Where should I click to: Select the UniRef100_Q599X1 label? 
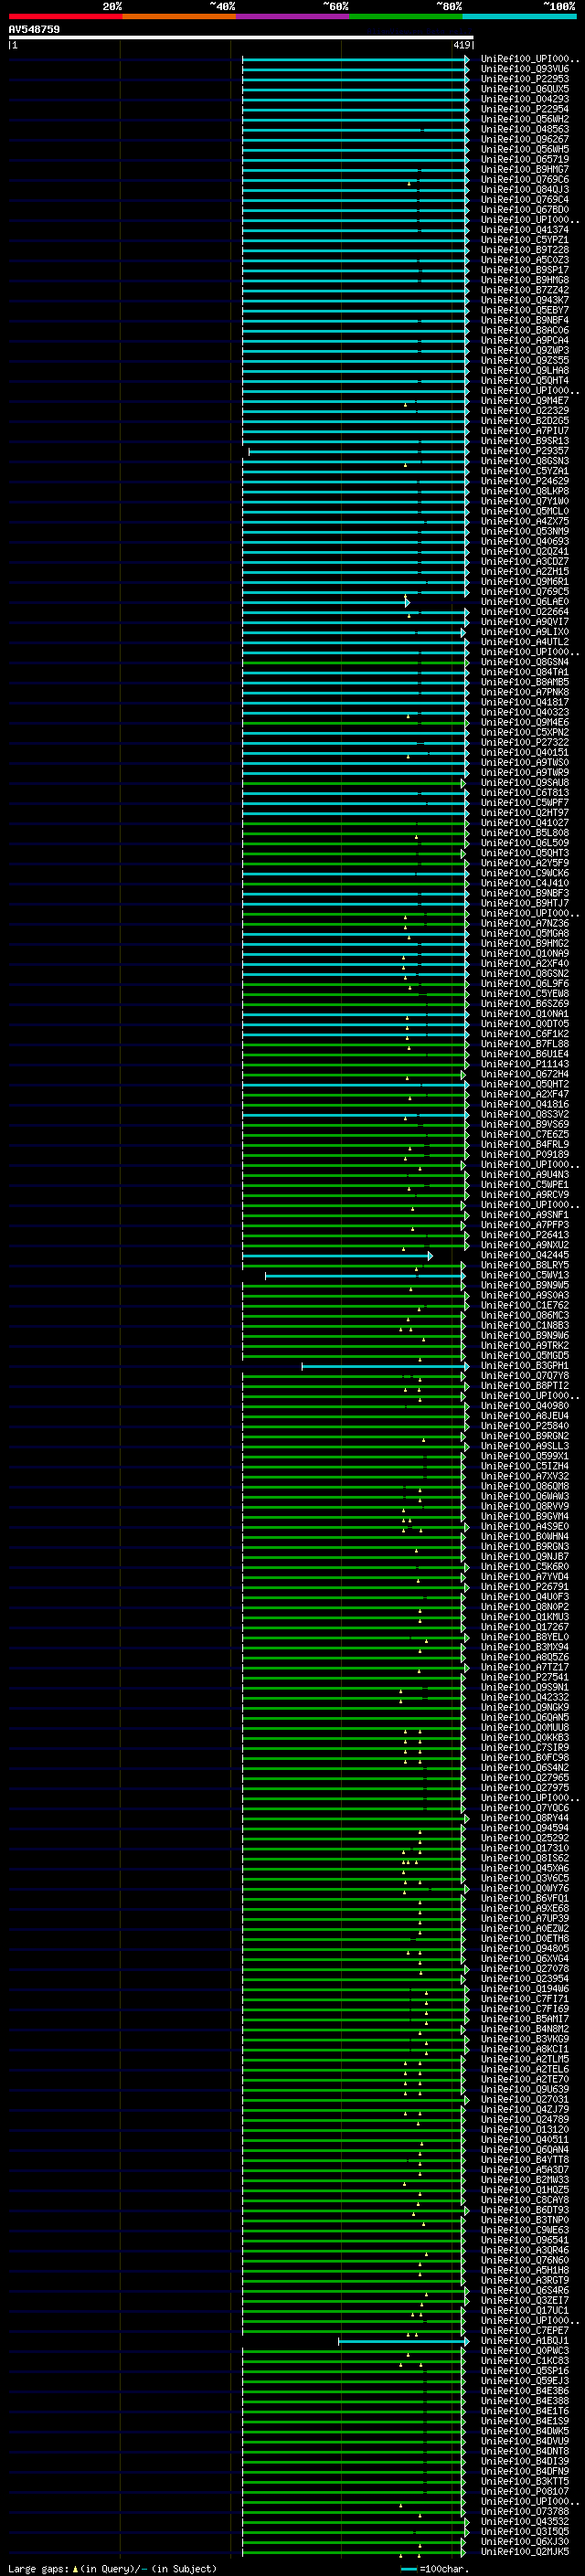pyautogui.click(x=525, y=1456)
